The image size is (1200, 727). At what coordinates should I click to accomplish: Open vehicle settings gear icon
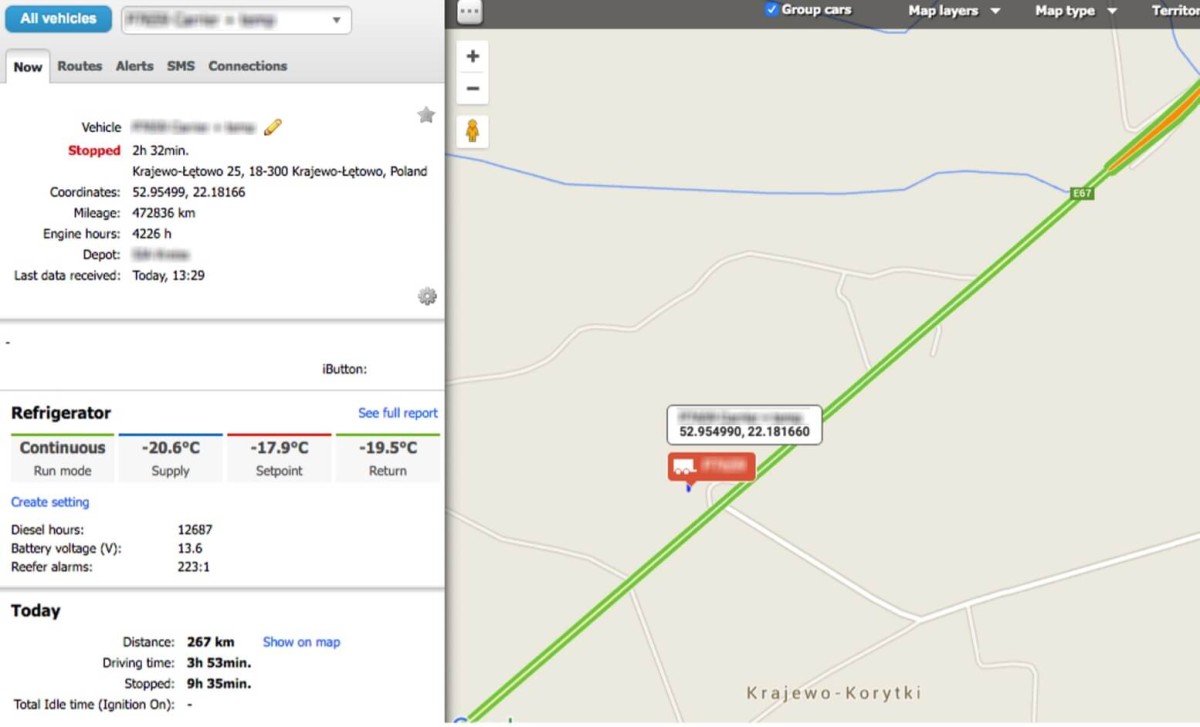[x=427, y=296]
